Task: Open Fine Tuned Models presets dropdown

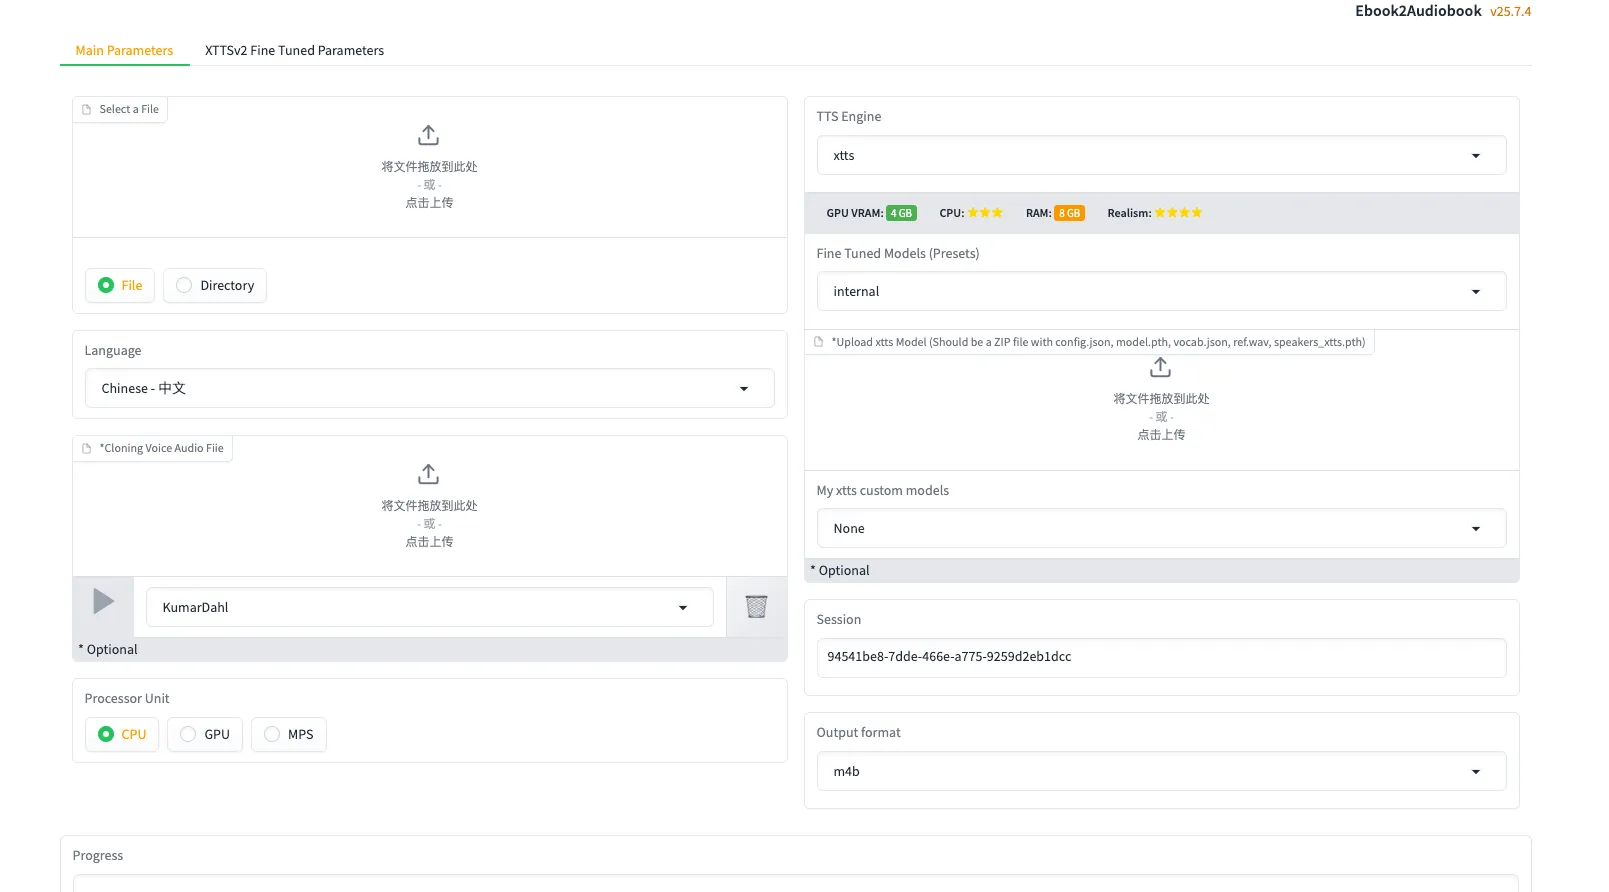Action: click(1161, 291)
